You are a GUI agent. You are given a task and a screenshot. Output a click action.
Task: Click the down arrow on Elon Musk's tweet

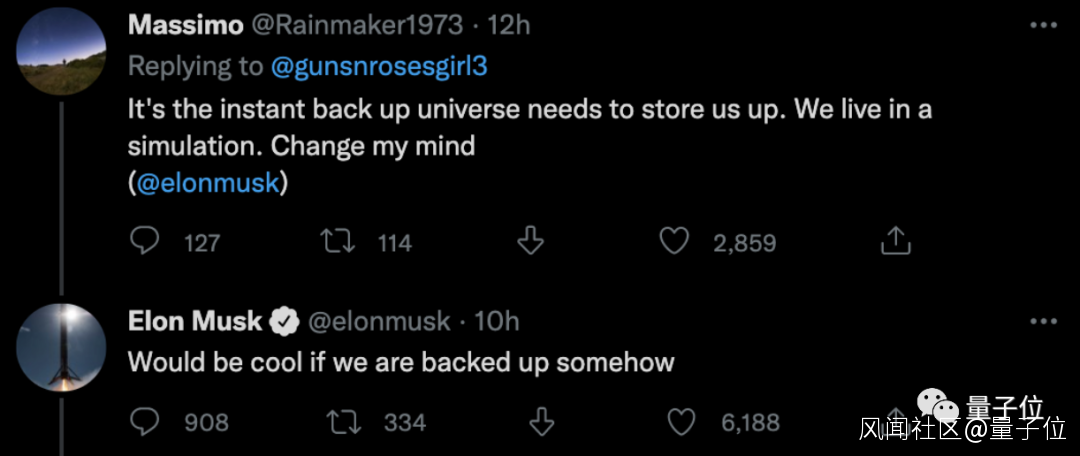tap(541, 422)
